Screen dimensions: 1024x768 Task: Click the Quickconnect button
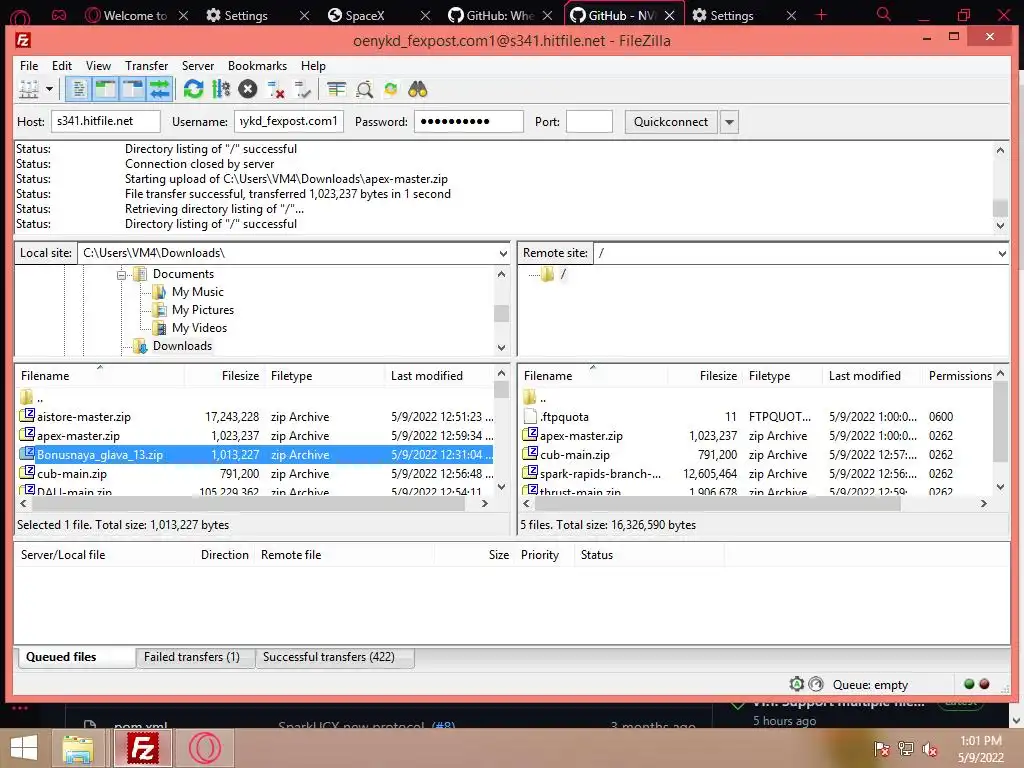pyautogui.click(x=671, y=122)
